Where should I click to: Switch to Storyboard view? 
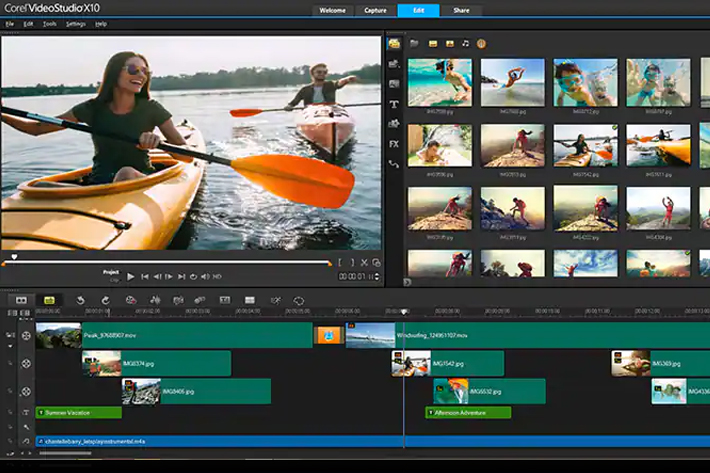coord(19,300)
